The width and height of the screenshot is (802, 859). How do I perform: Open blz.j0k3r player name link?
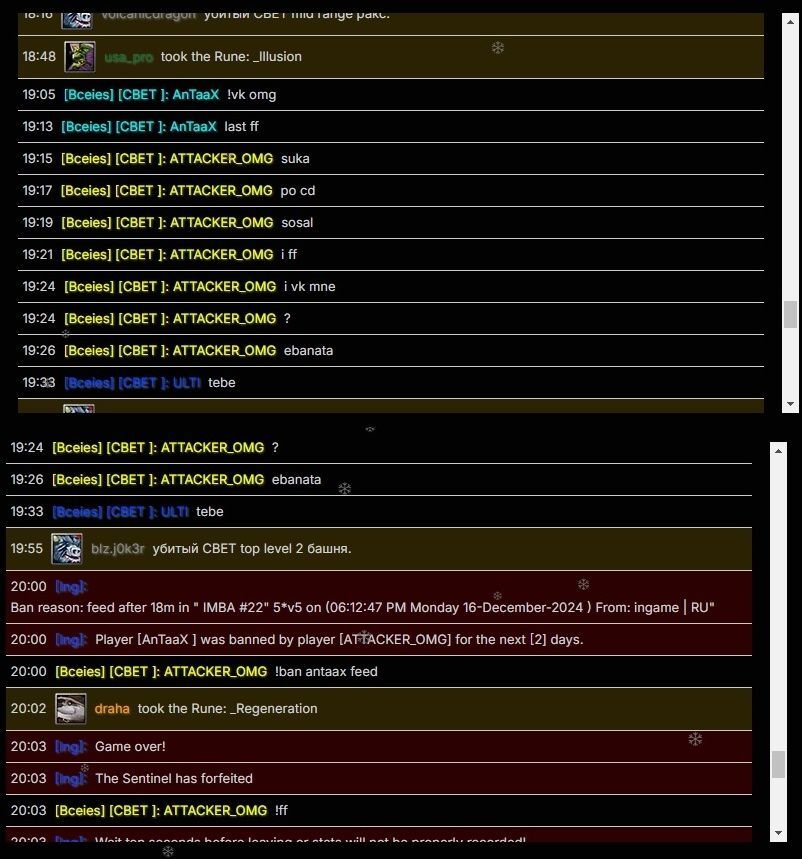118,549
